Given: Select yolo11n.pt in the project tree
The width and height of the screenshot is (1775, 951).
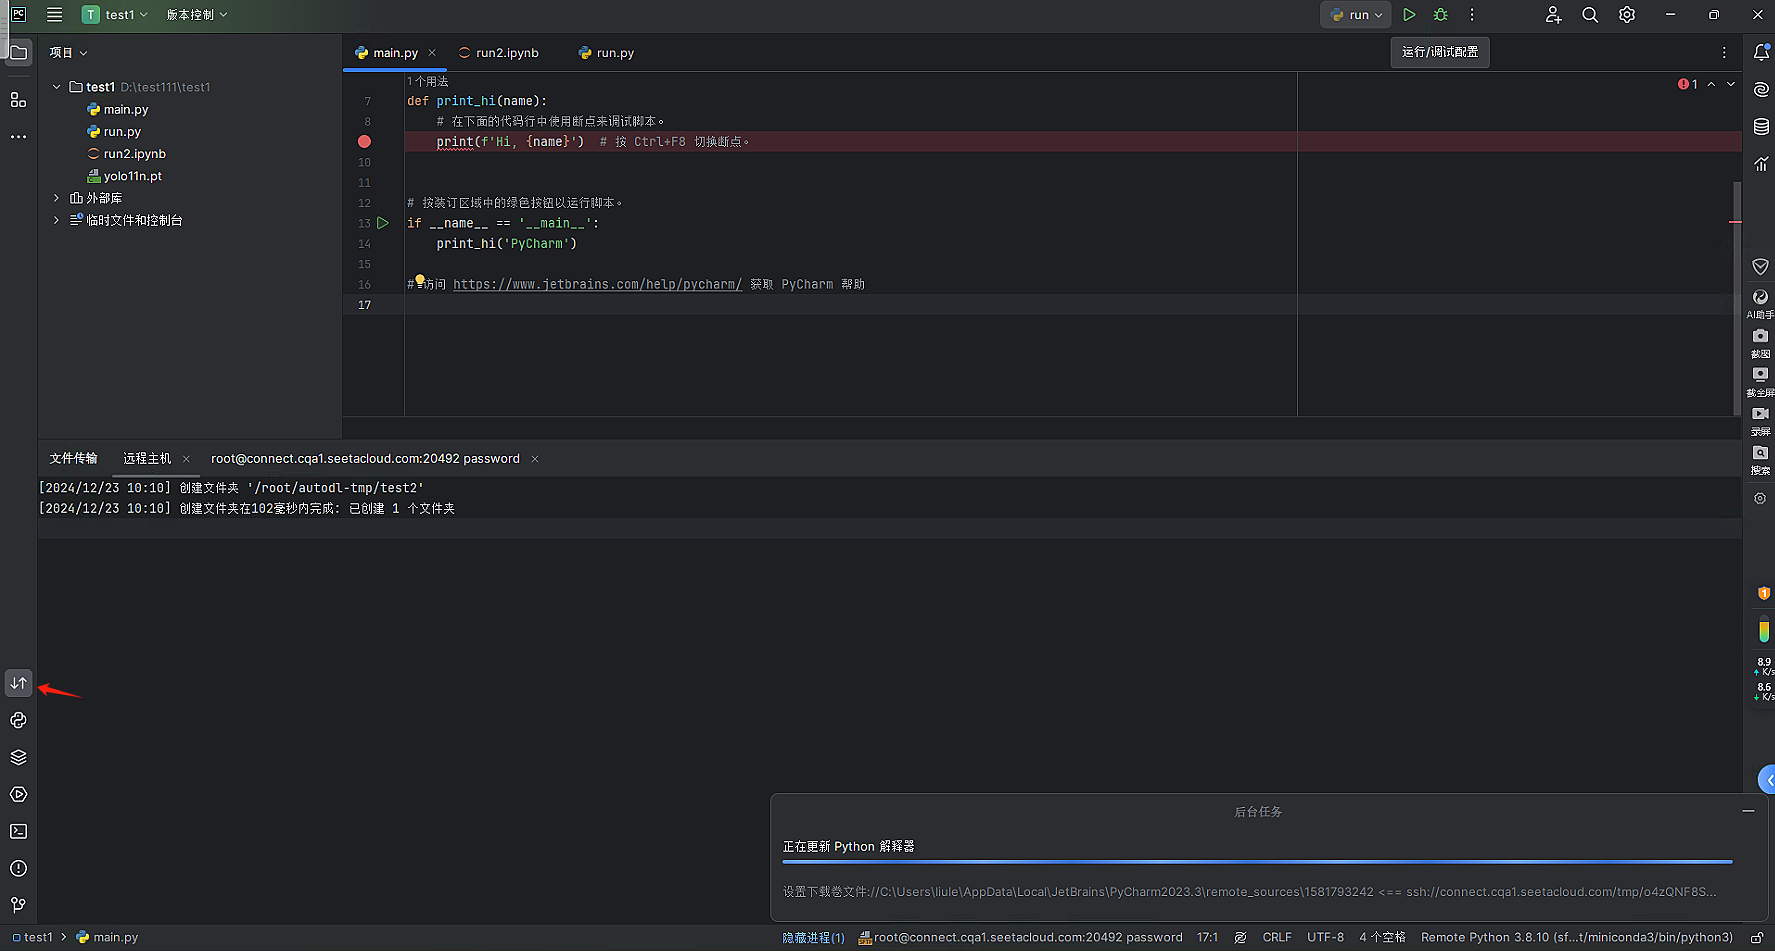Looking at the screenshot, I should pyautogui.click(x=124, y=176).
